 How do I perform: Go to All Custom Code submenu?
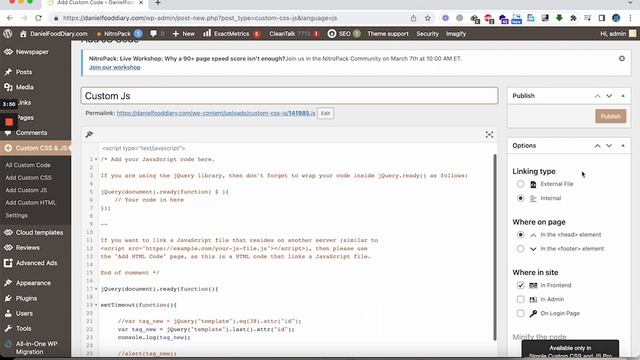(x=28, y=165)
